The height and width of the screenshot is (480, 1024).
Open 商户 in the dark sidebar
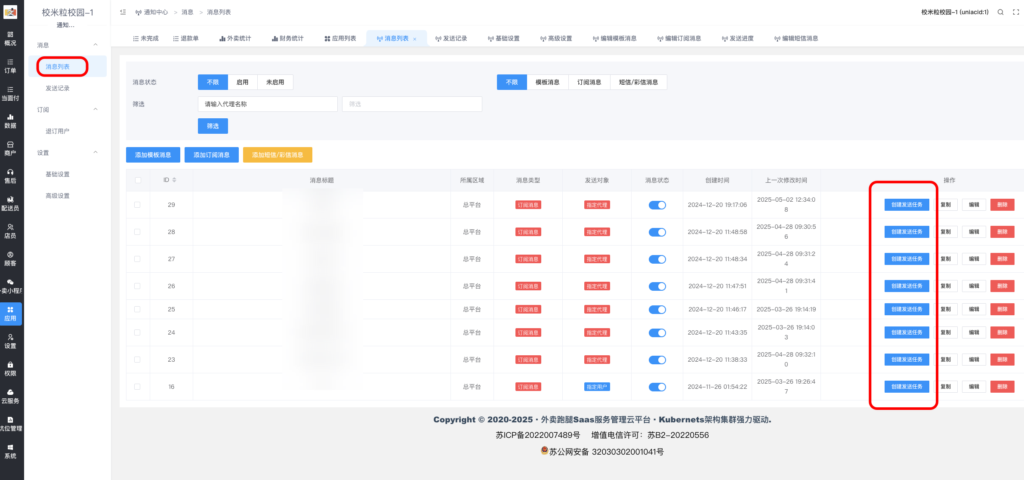tap(10, 148)
